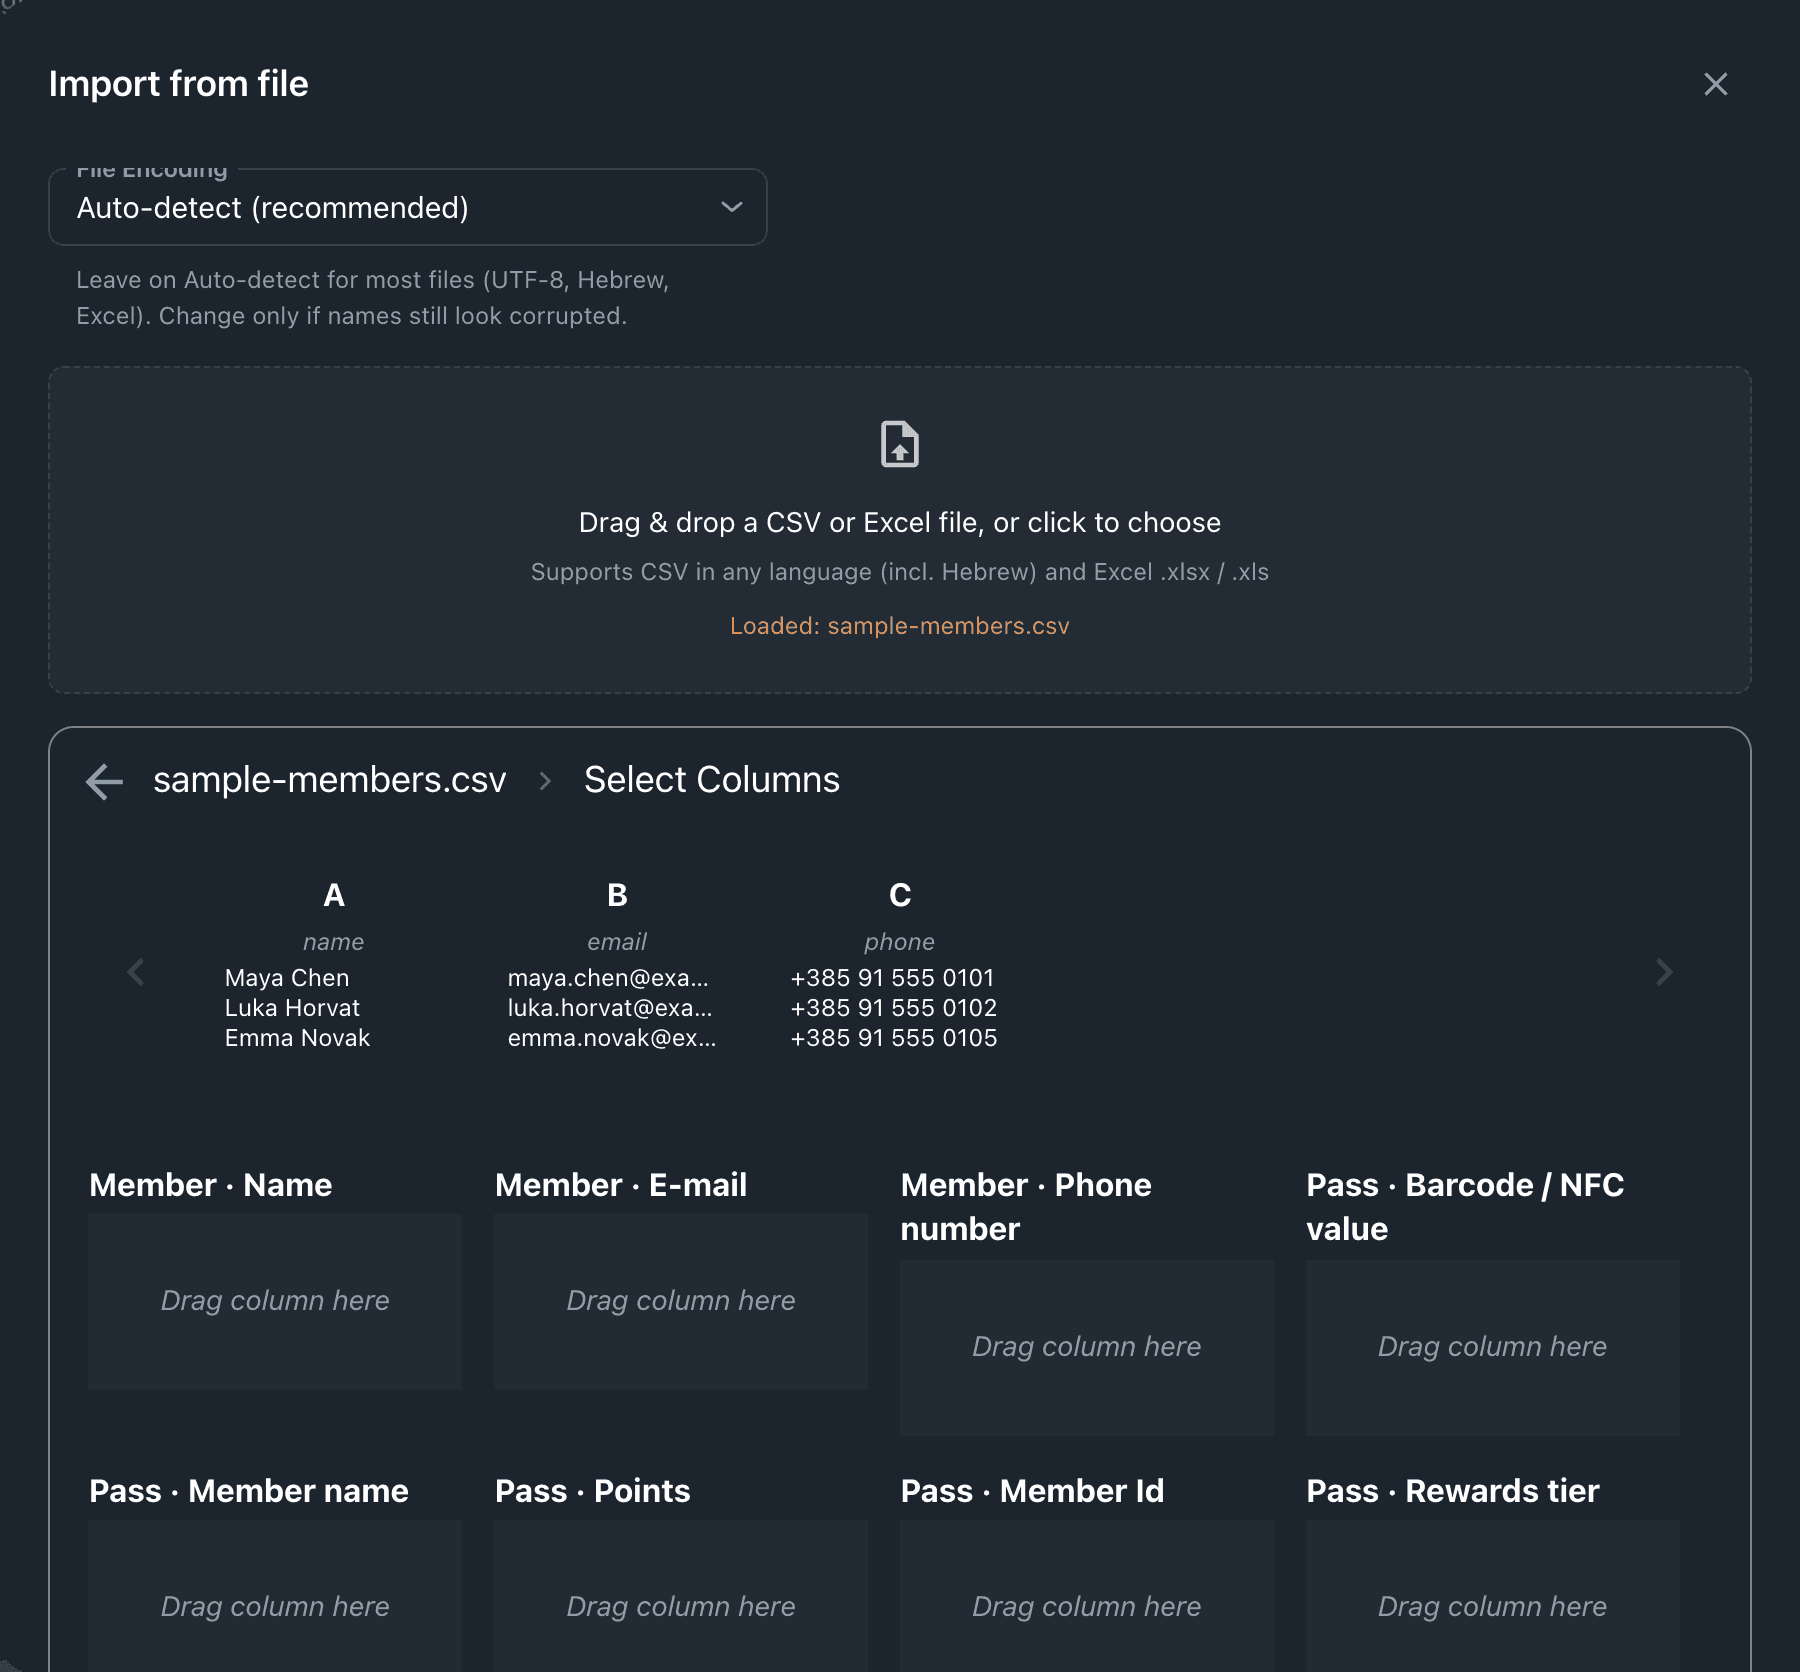Click the emma.novak@ex... email value
Screen dimensions: 1800x1672
[612, 1038]
